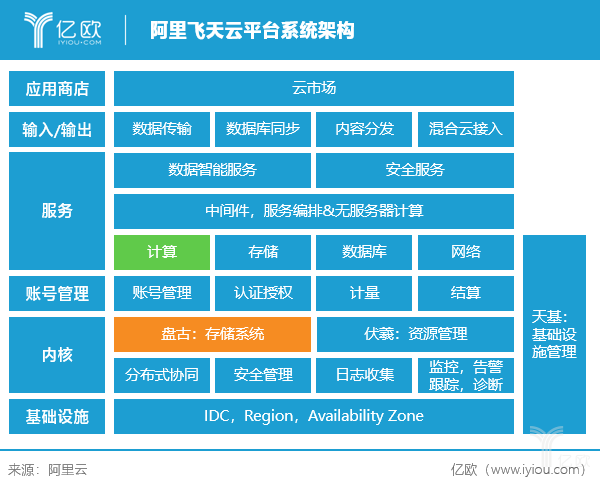Click the 数据库同步 block
This screenshot has width=600, height=477.
point(263,129)
